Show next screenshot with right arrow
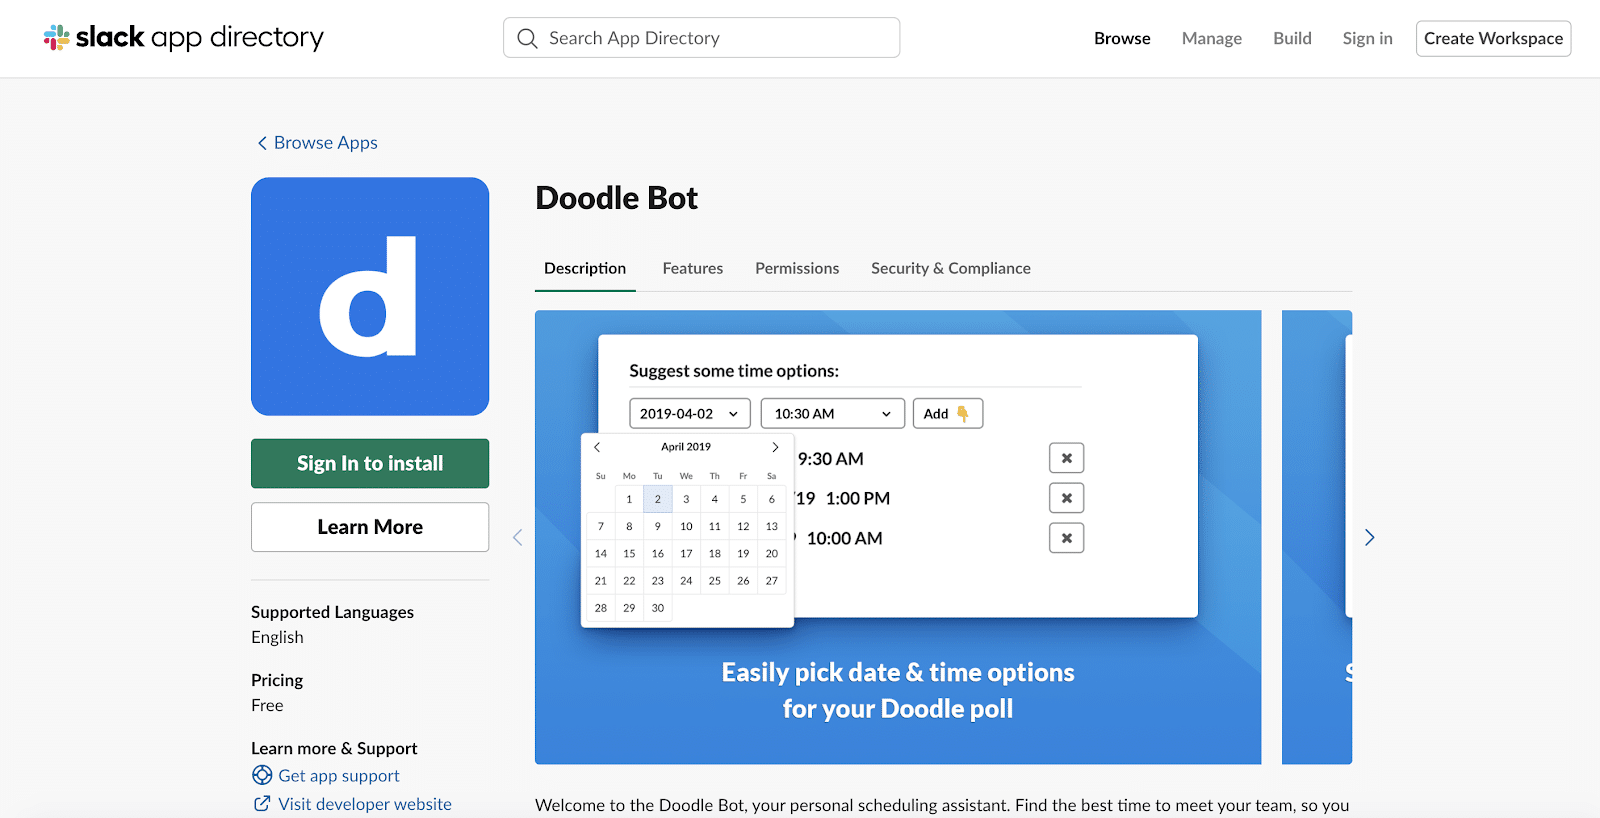Screen dimensions: 1600x818 [1369, 537]
